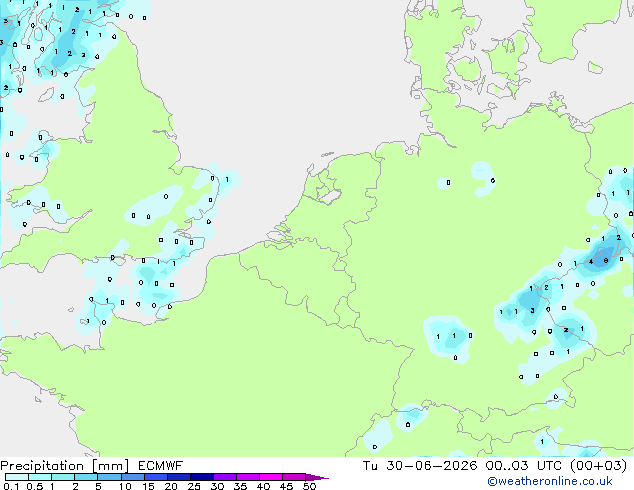Click the '[mm]' unit label
Screen dimensions: 634x490
pyautogui.click(x=110, y=466)
